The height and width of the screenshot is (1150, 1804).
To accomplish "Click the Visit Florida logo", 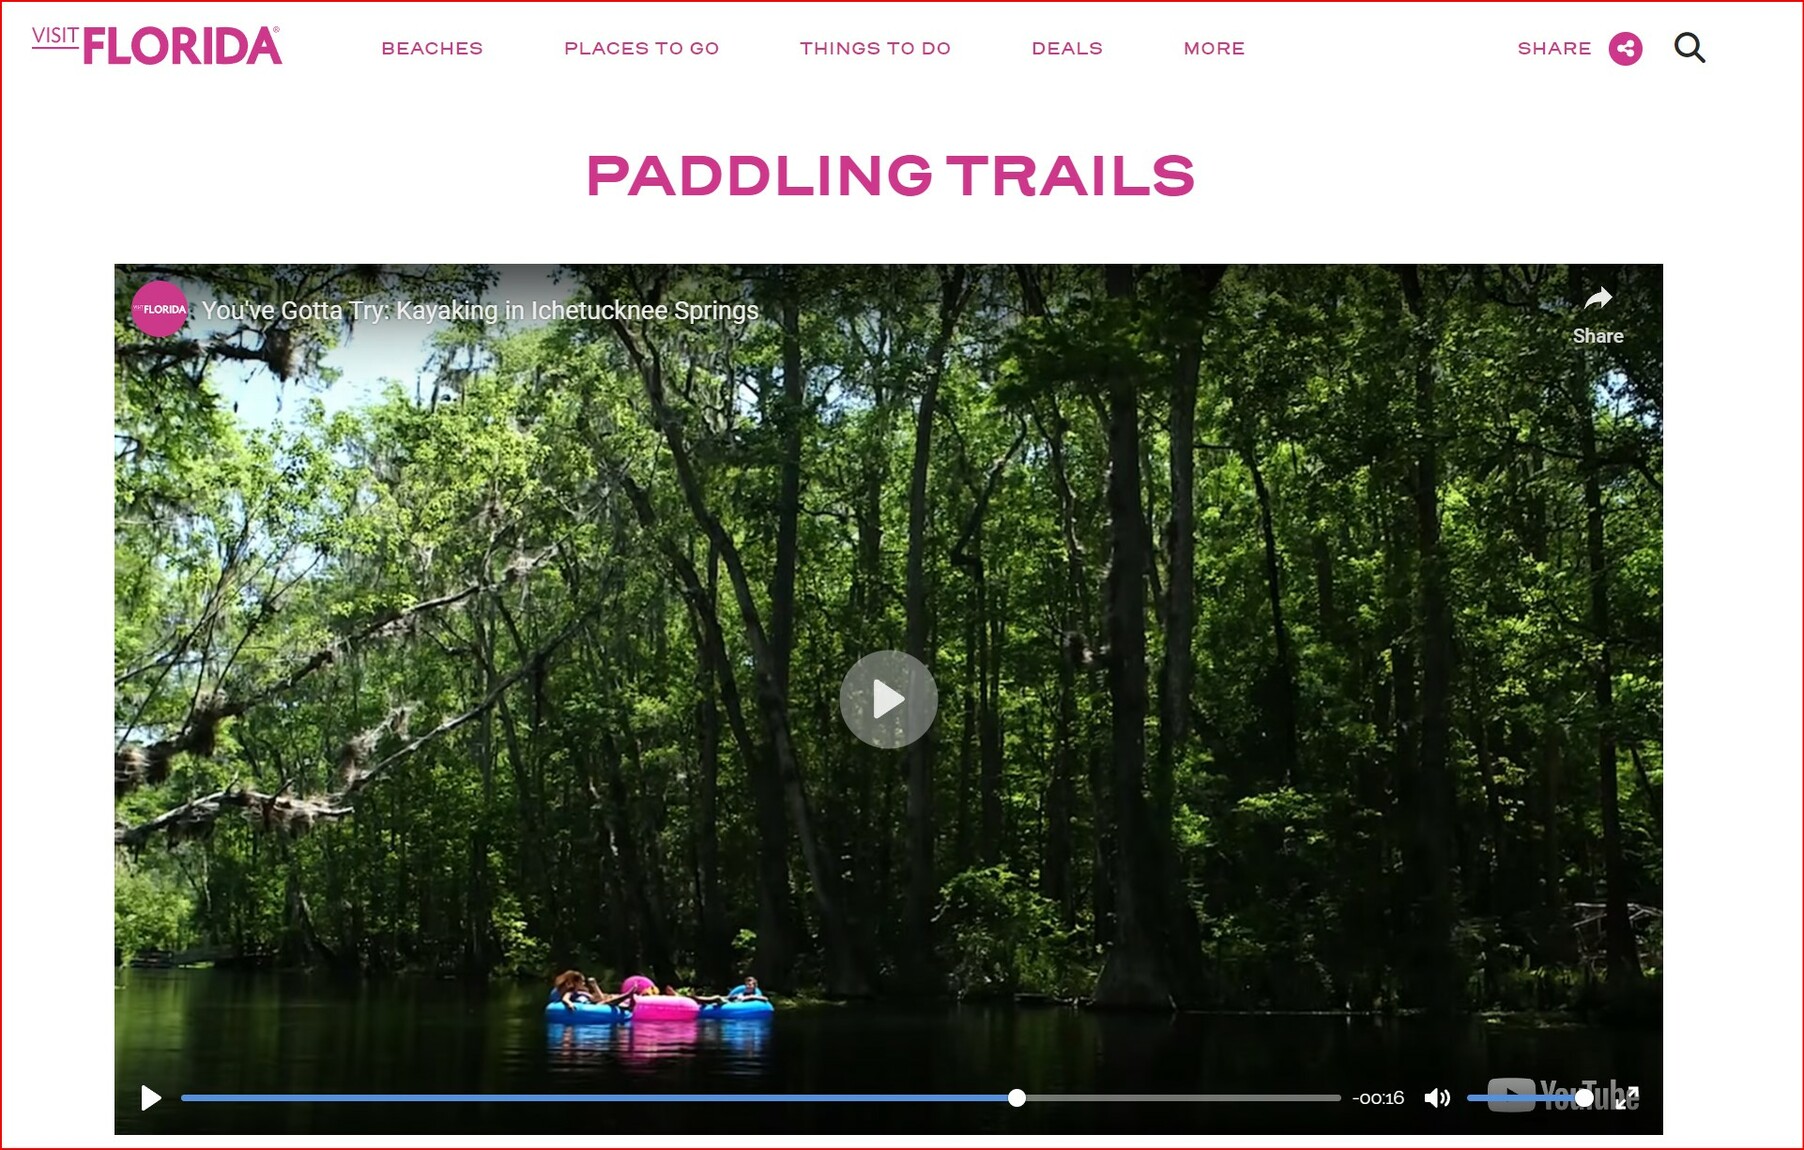I will pos(157,46).
